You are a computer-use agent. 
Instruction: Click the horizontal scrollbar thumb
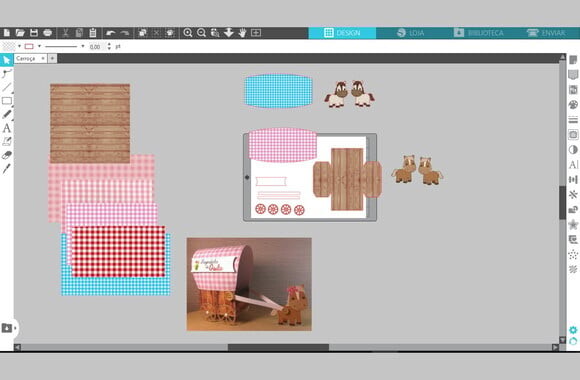278,347
